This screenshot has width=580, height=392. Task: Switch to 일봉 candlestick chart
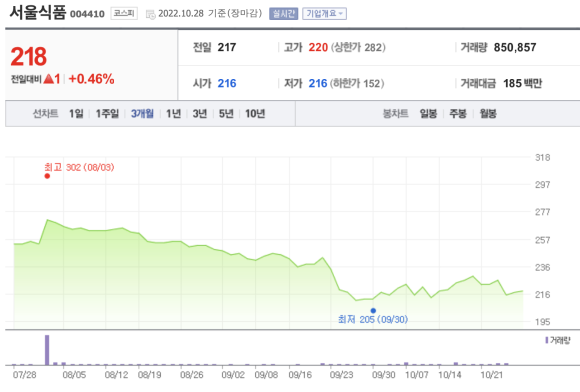click(428, 114)
